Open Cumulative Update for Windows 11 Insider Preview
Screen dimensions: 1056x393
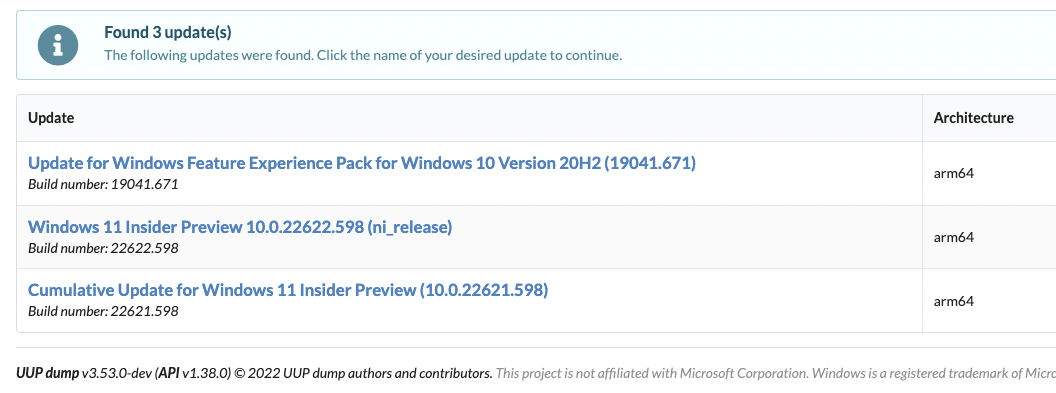click(x=288, y=290)
